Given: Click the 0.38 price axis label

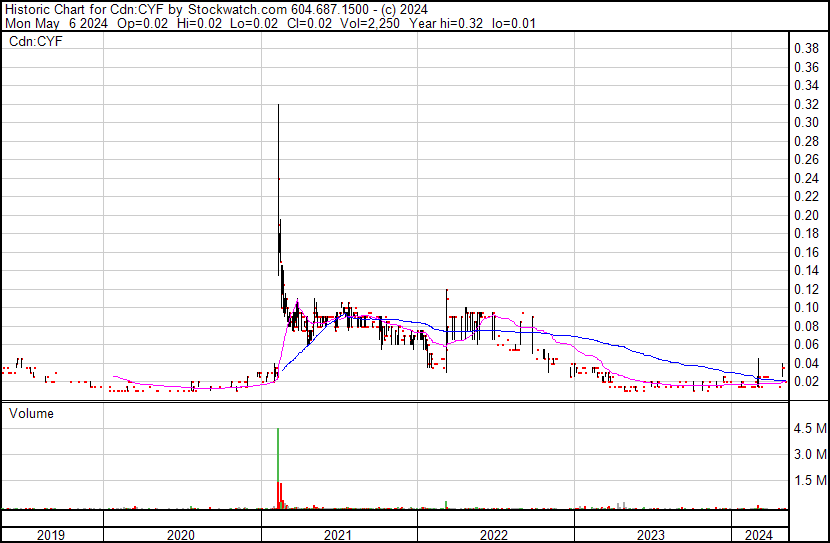Looking at the screenshot, I should [x=807, y=49].
